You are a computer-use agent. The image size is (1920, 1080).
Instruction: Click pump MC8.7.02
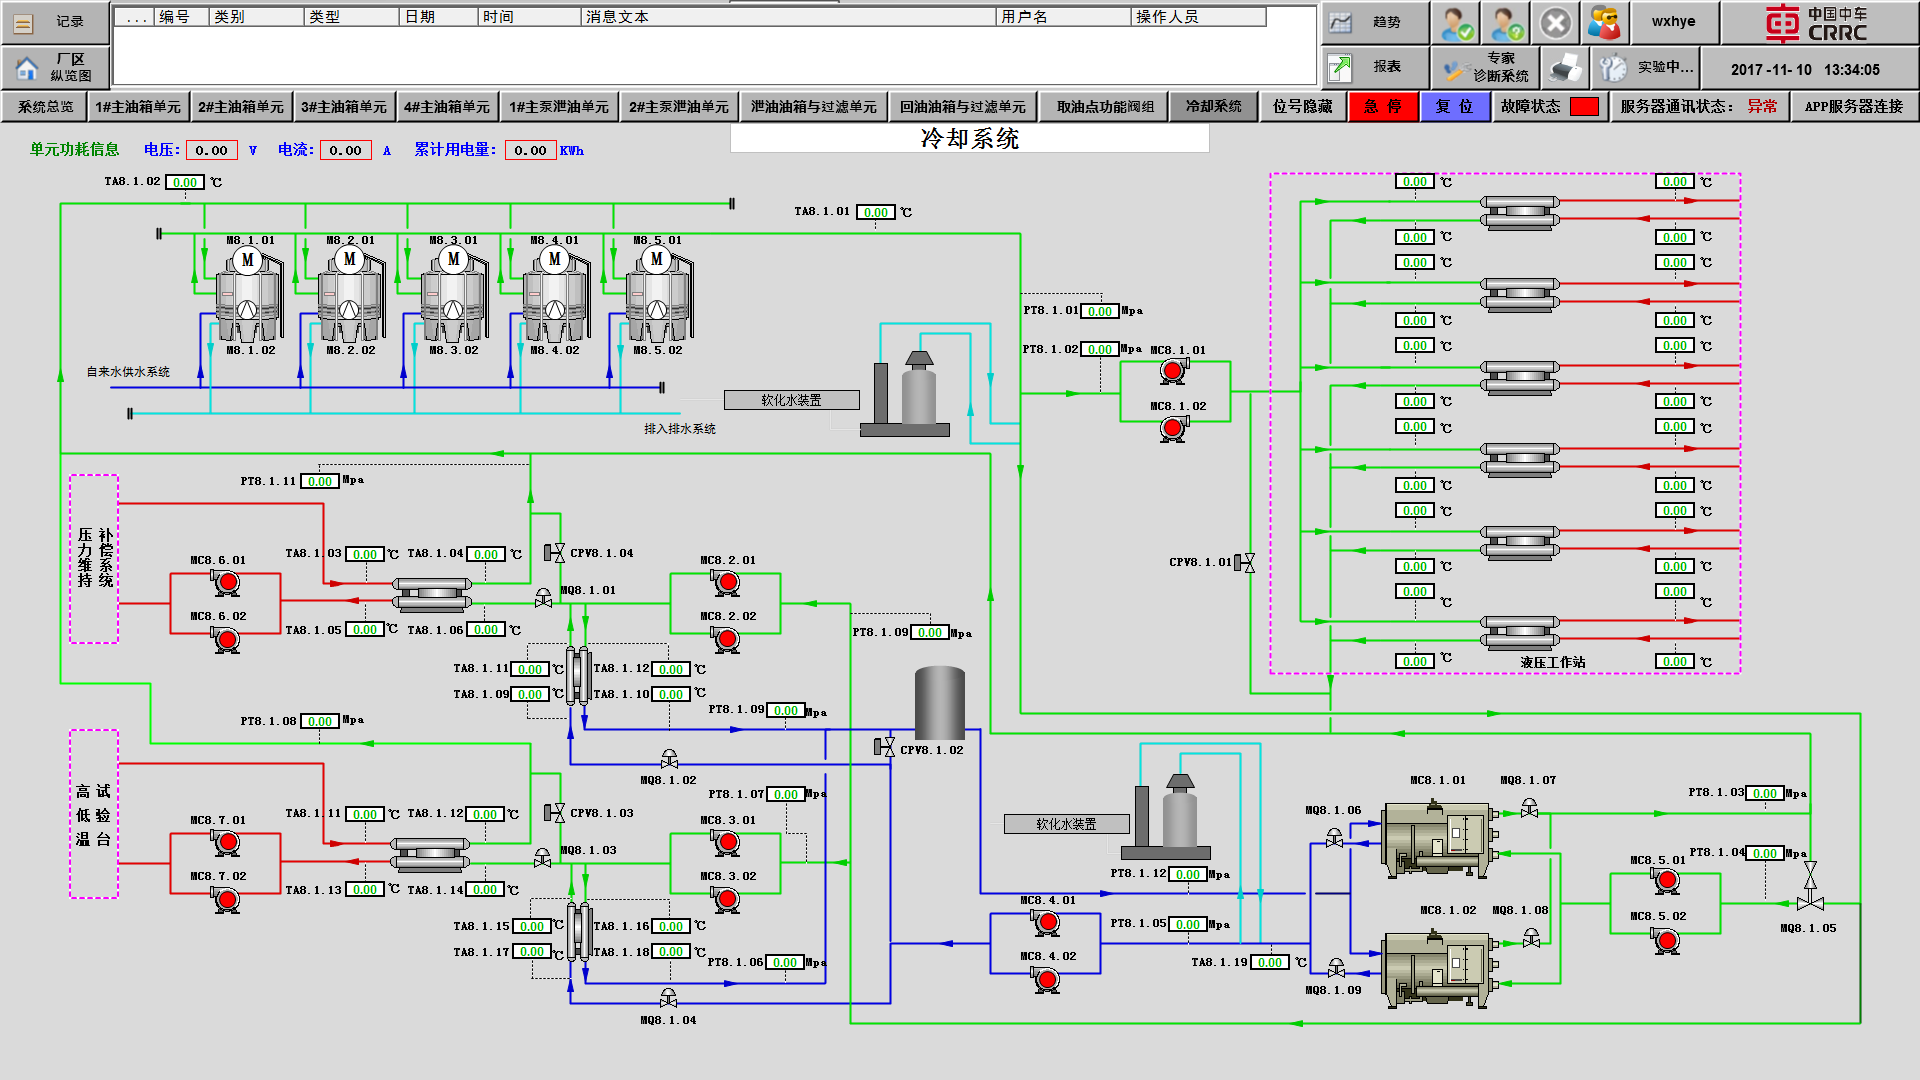pos(227,900)
